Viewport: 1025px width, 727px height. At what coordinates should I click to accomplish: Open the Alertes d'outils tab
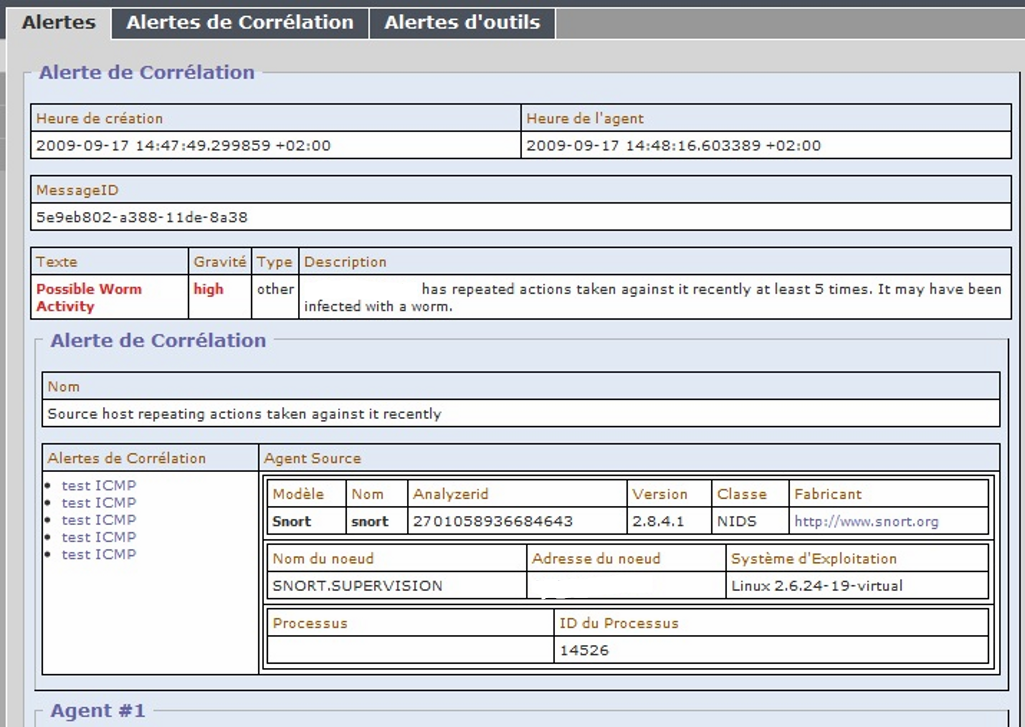point(462,22)
